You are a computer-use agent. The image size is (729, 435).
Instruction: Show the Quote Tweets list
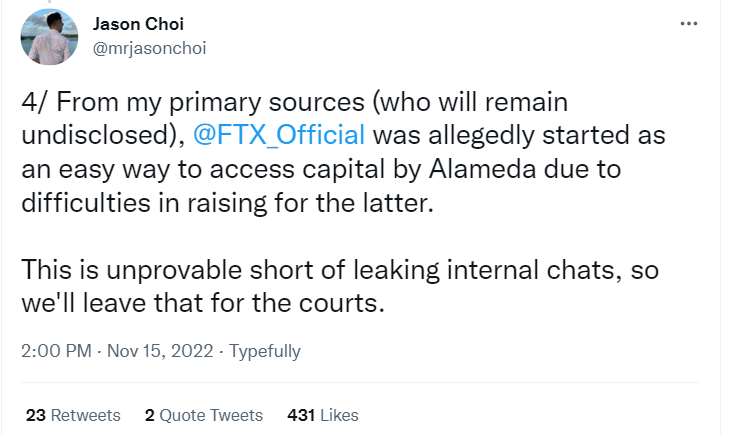[210, 415]
